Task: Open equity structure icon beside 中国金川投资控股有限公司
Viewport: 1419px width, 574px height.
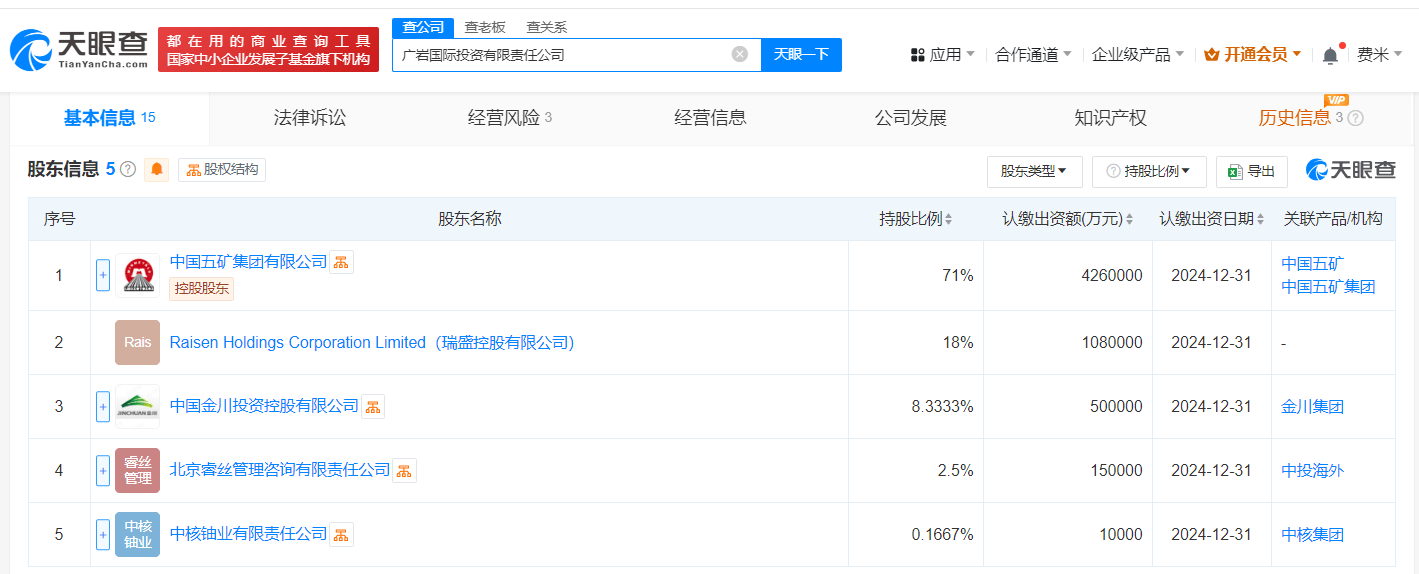Action: [x=373, y=406]
